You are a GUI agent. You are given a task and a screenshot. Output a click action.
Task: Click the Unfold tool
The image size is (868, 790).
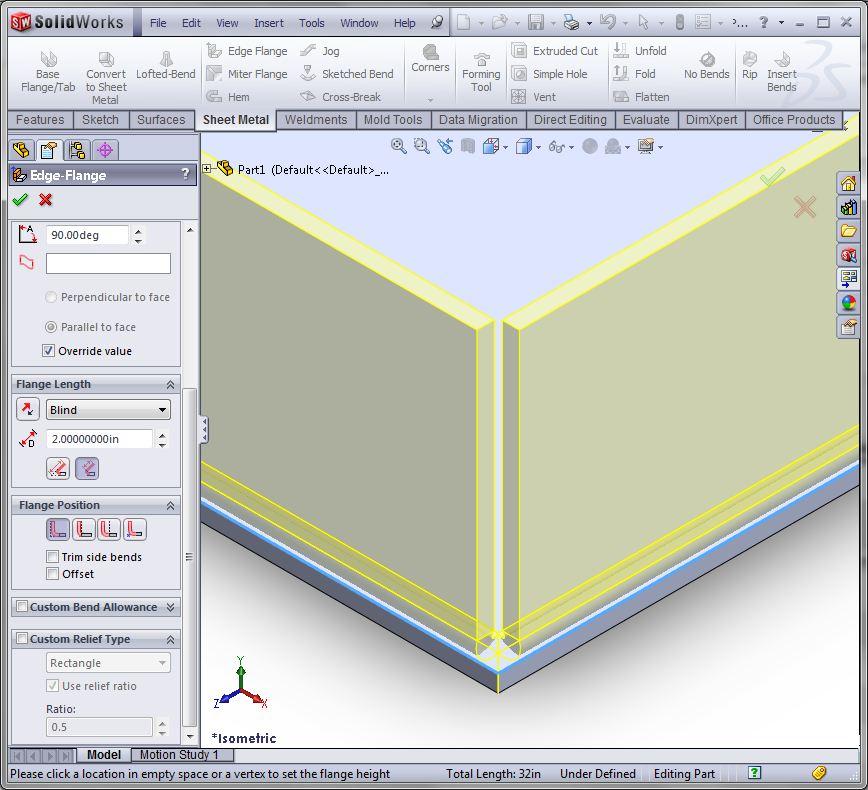(640, 51)
